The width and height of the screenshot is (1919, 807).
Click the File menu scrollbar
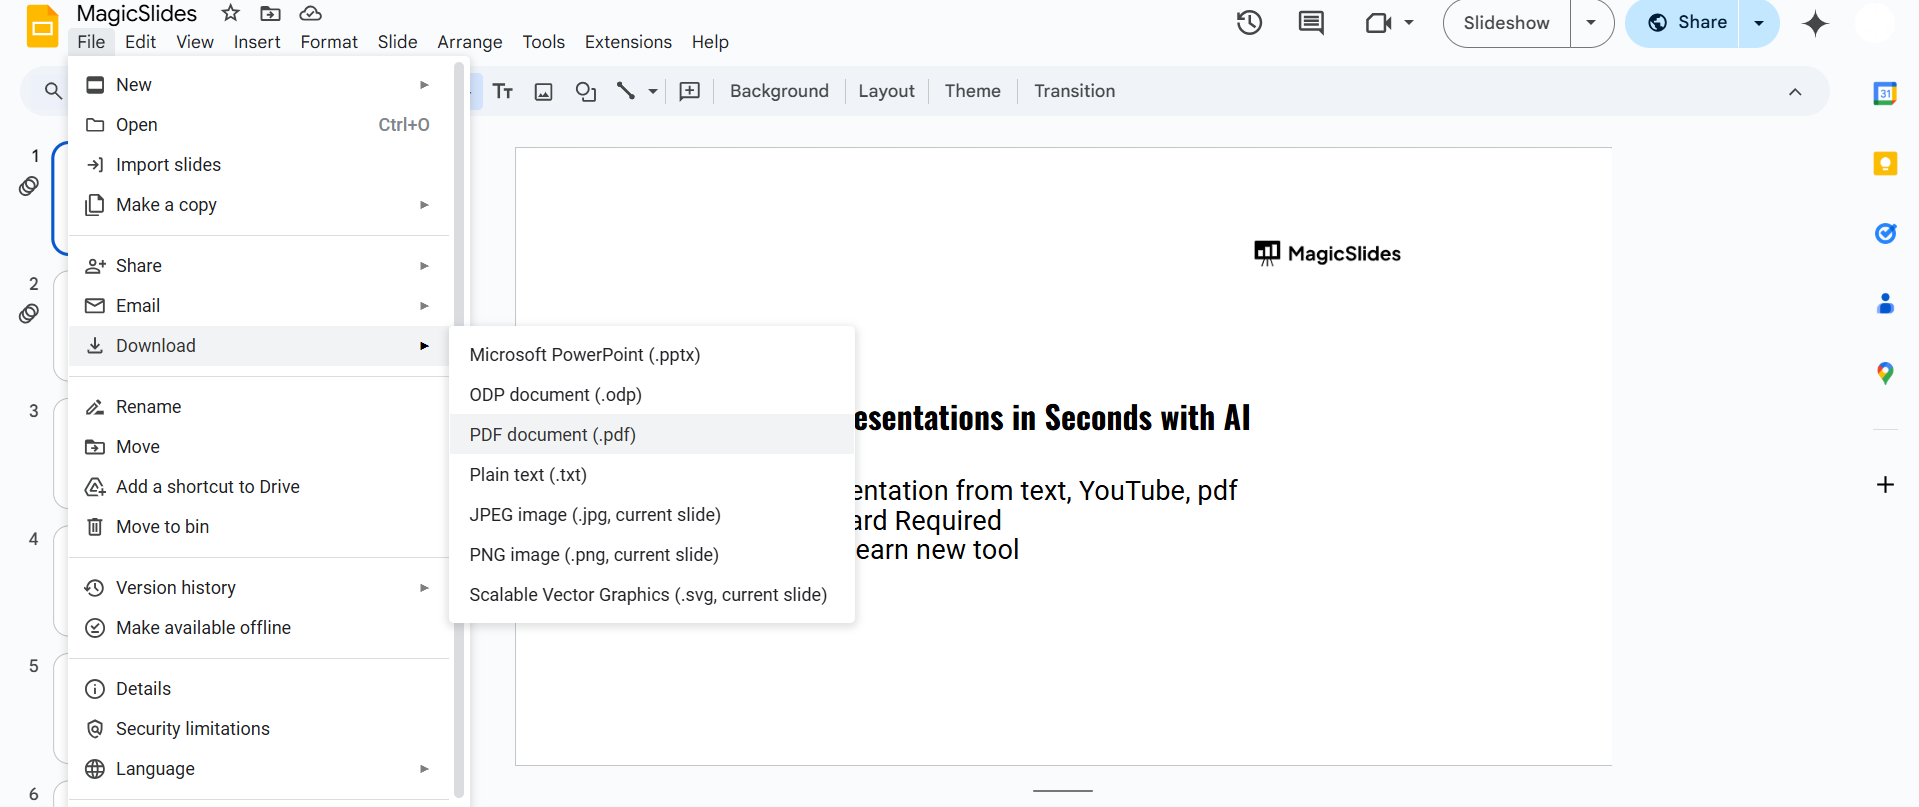click(459, 430)
